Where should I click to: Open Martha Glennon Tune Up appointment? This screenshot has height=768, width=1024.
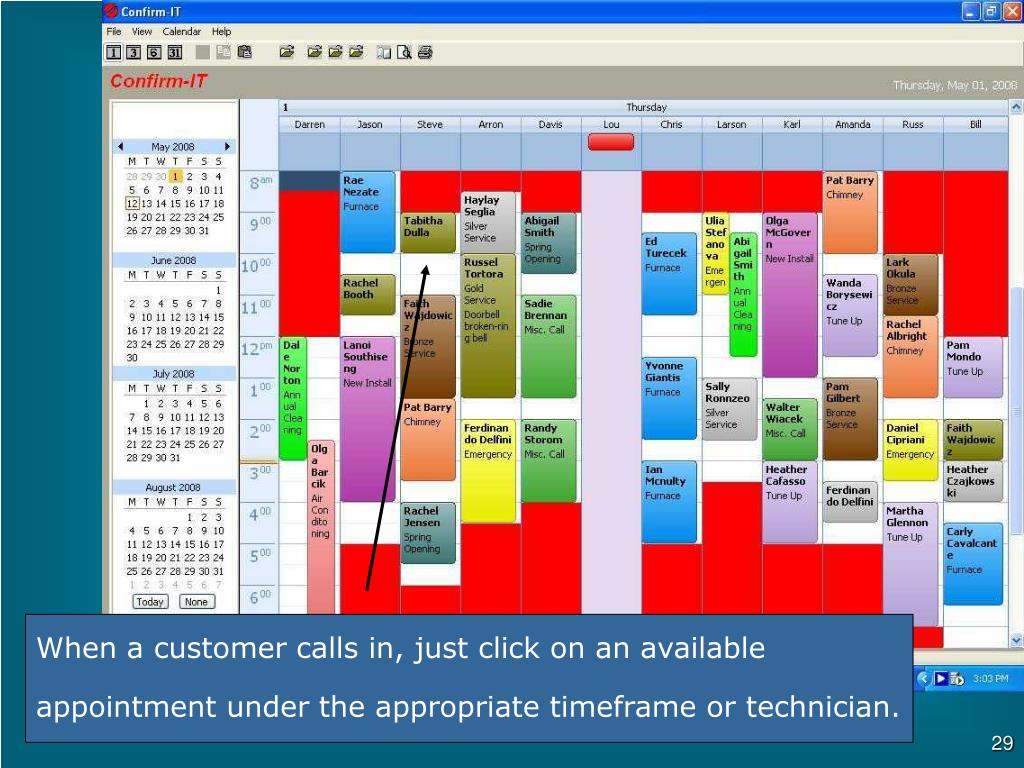coord(910,564)
